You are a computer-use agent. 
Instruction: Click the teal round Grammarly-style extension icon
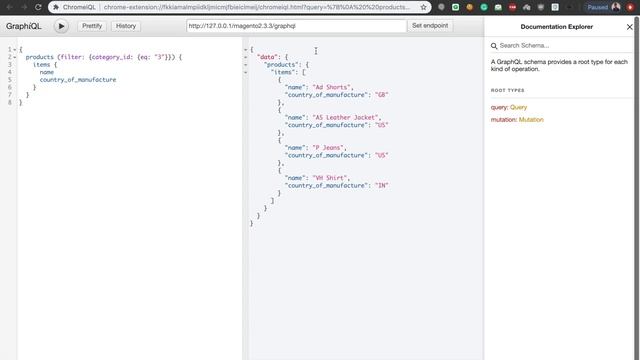[x=484, y=7]
